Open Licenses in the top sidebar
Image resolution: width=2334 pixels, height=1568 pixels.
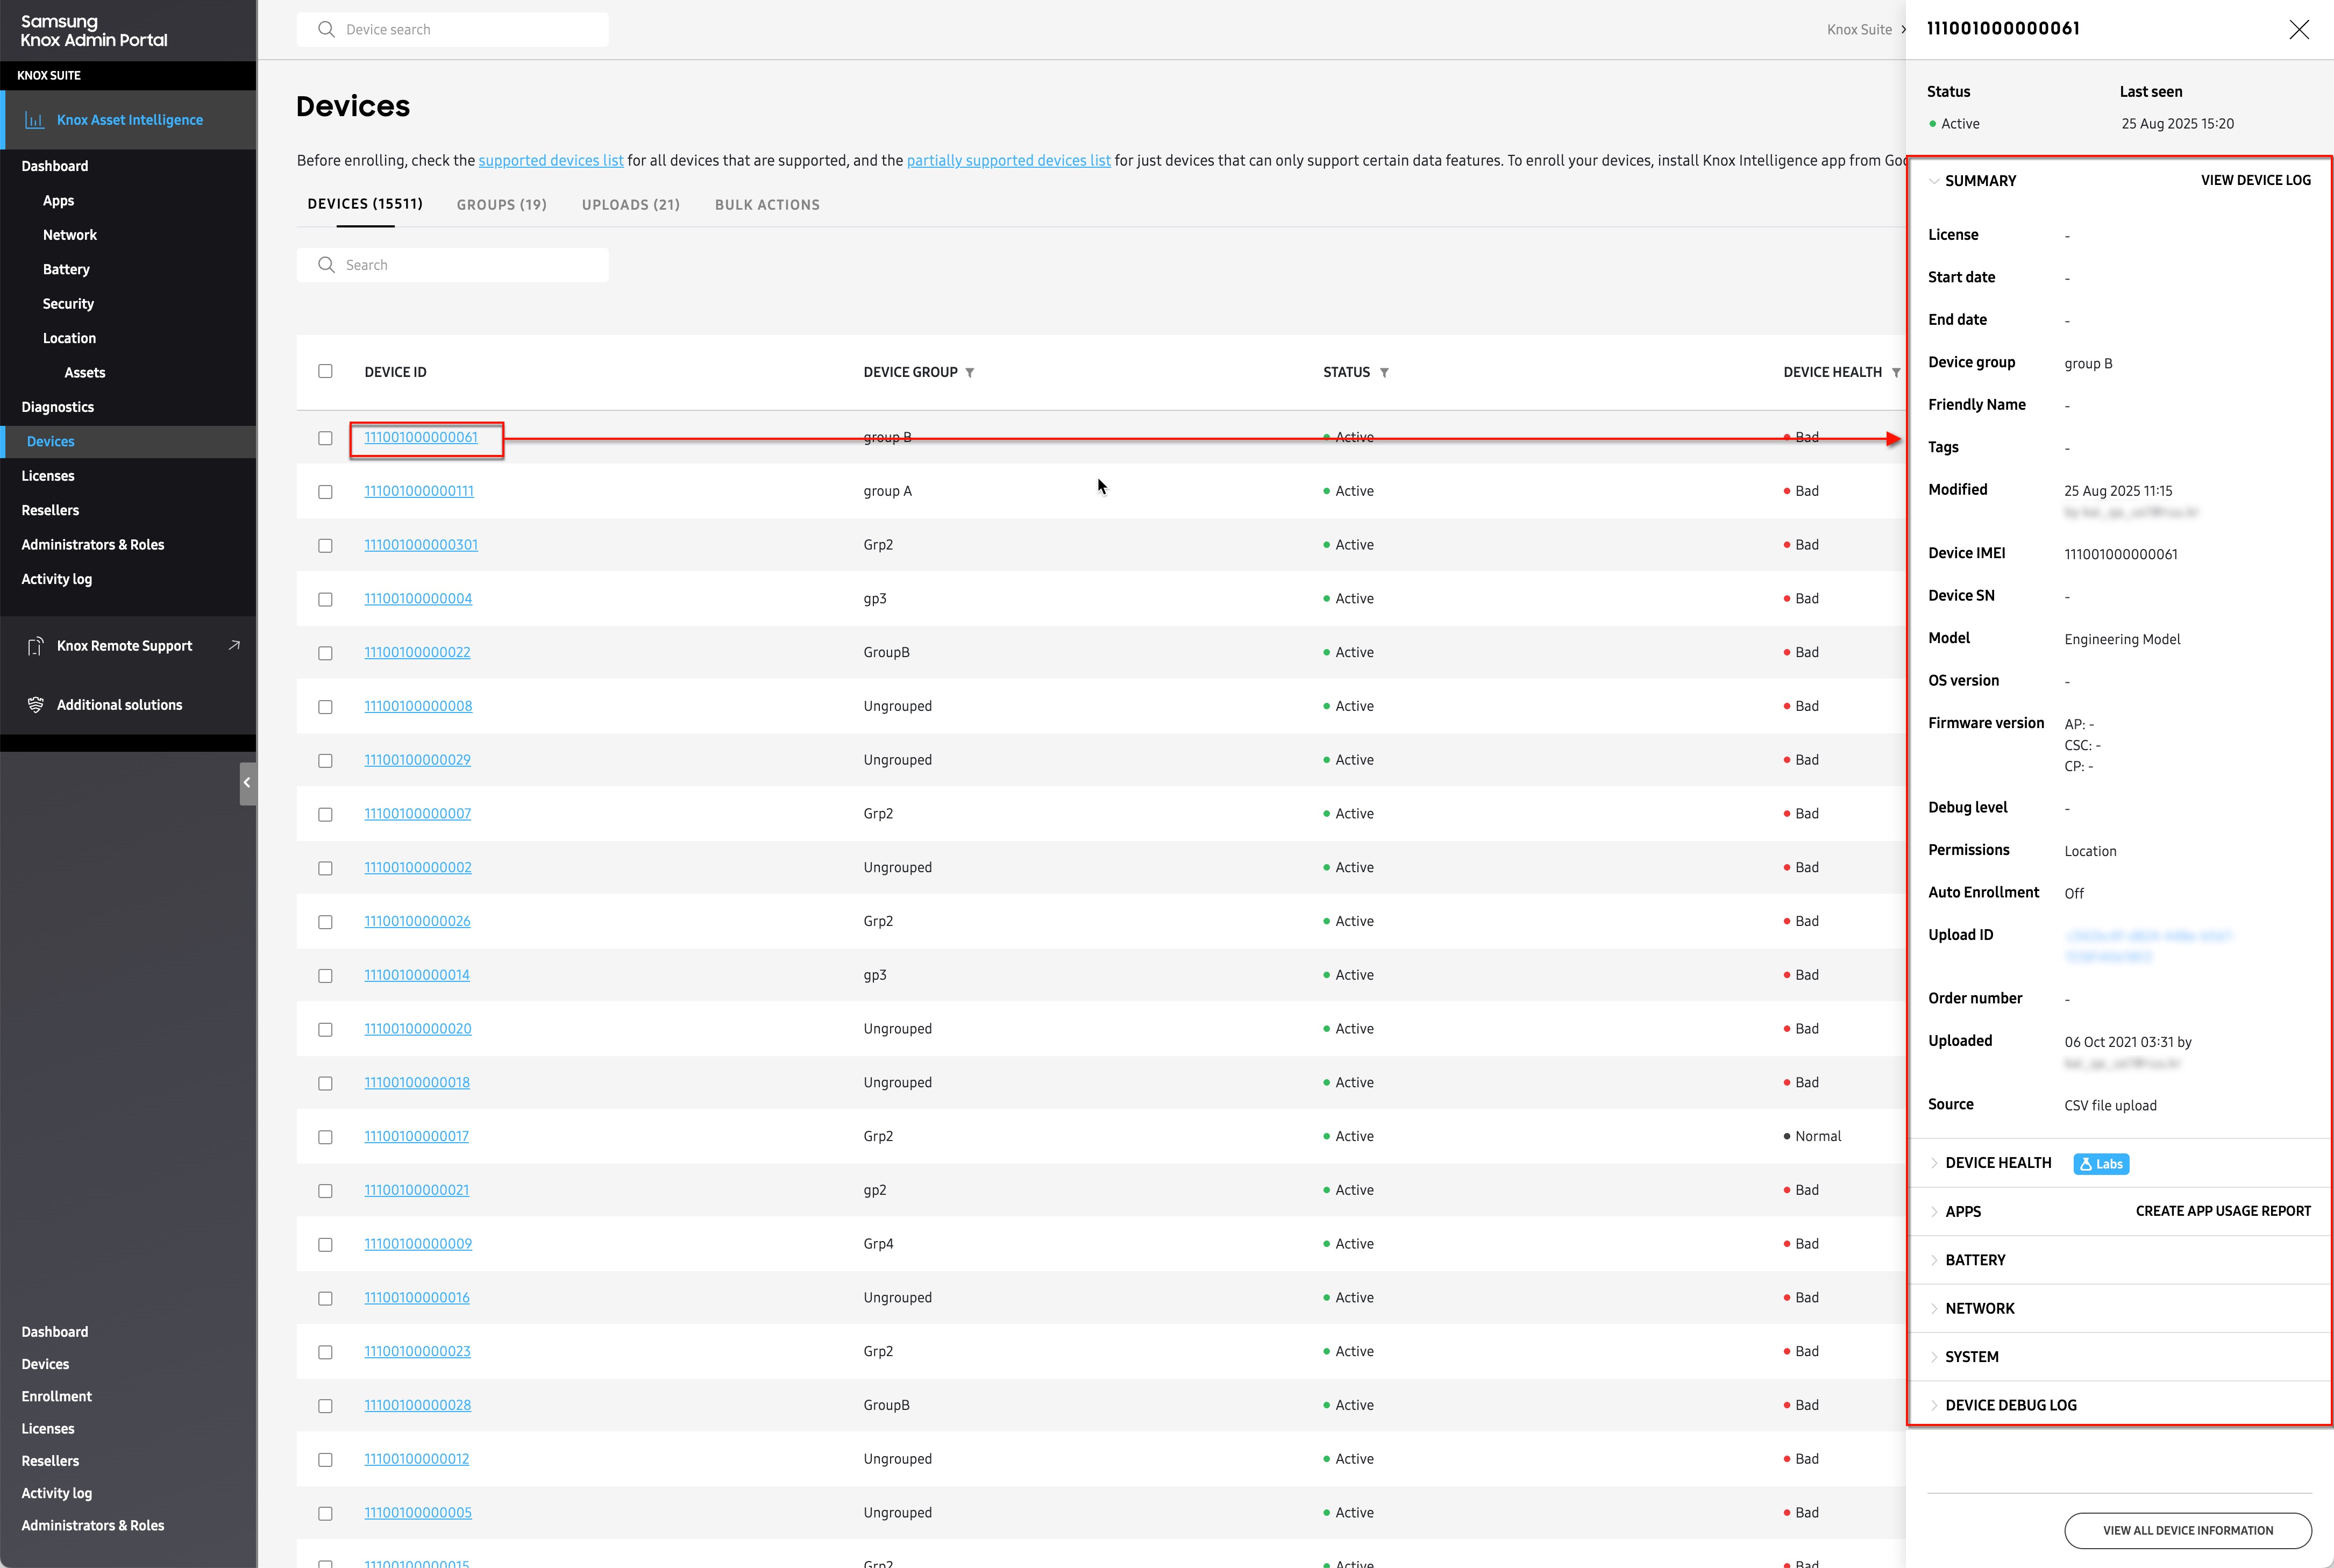48,476
